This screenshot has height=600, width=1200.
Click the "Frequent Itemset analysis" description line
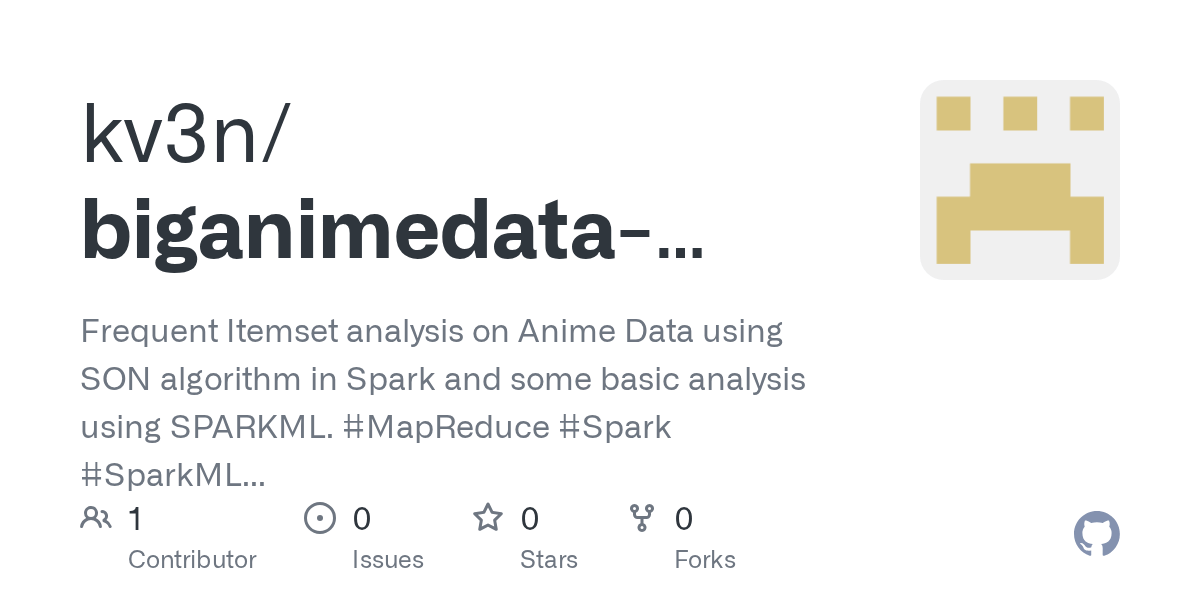pyautogui.click(x=431, y=330)
